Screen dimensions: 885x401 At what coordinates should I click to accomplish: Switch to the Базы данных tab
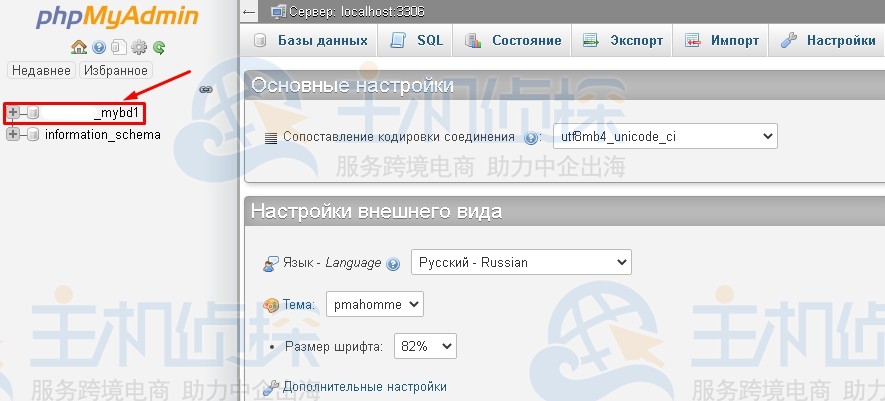pos(311,41)
